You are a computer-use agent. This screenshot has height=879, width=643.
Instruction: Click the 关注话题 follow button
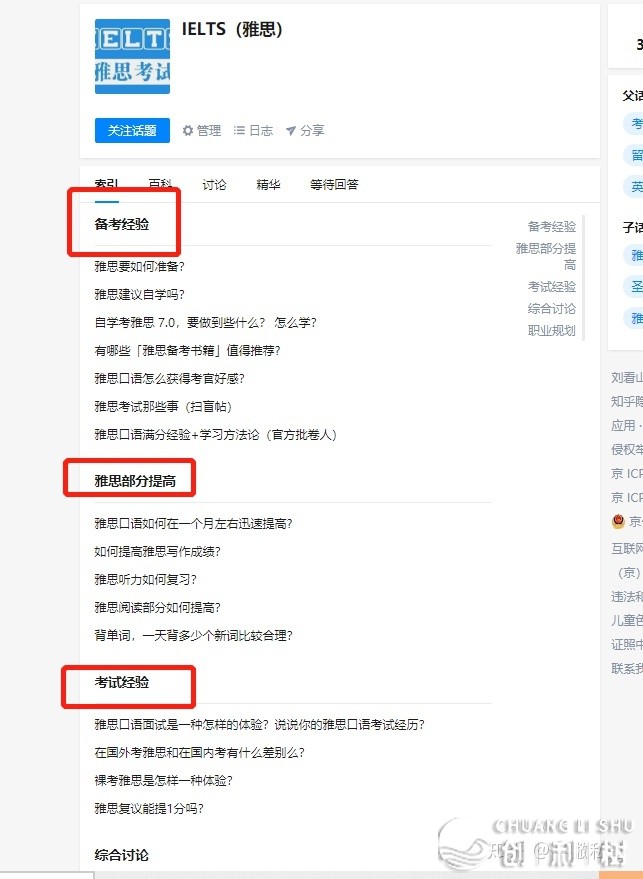132,131
